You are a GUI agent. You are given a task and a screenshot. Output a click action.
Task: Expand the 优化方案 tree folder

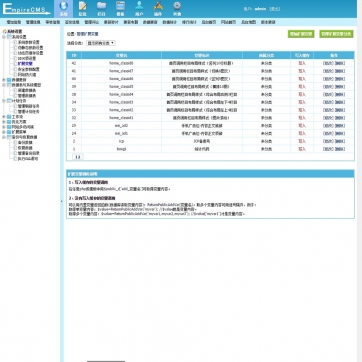(4, 122)
